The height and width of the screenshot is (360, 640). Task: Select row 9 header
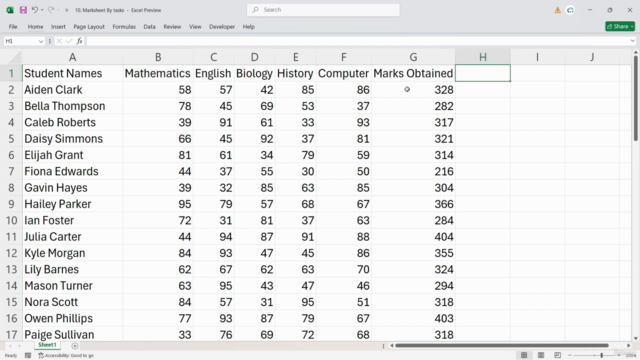[x=11, y=204]
